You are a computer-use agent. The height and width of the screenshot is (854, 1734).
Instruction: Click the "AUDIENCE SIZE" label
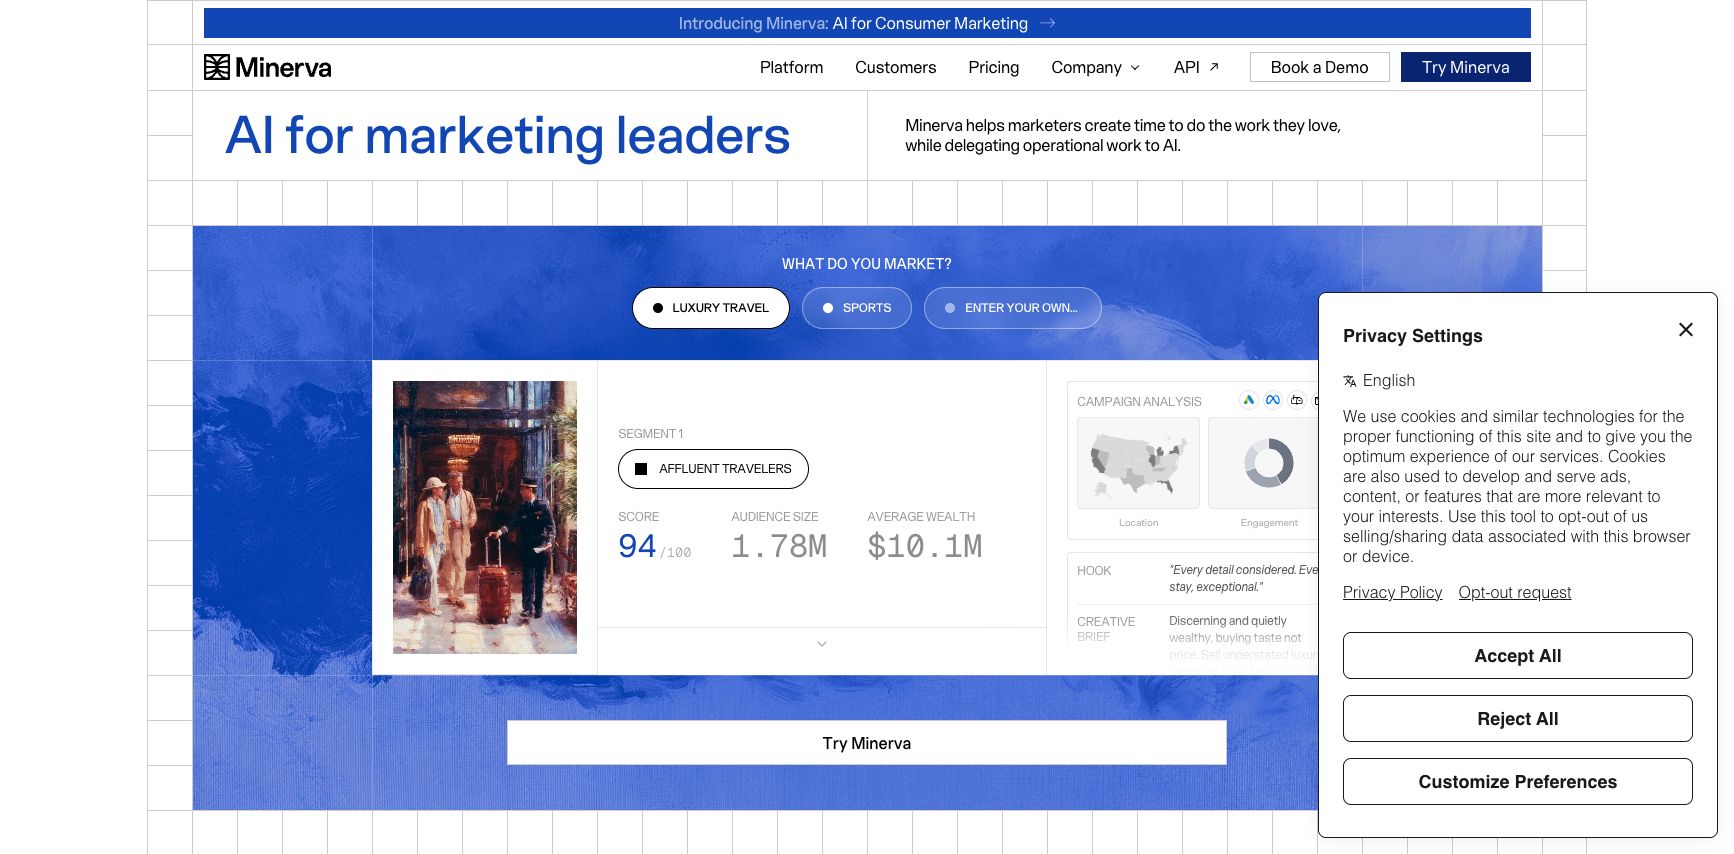[x=774, y=517]
